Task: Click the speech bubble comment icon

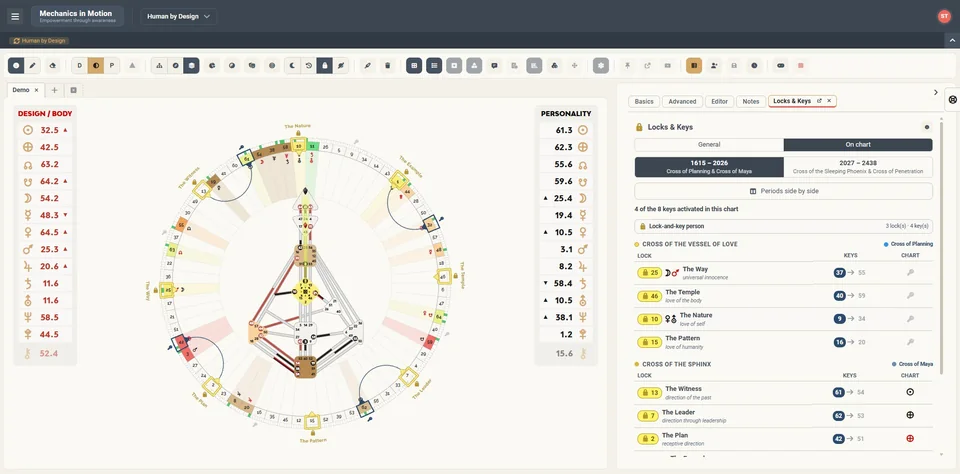Action: tap(494, 66)
